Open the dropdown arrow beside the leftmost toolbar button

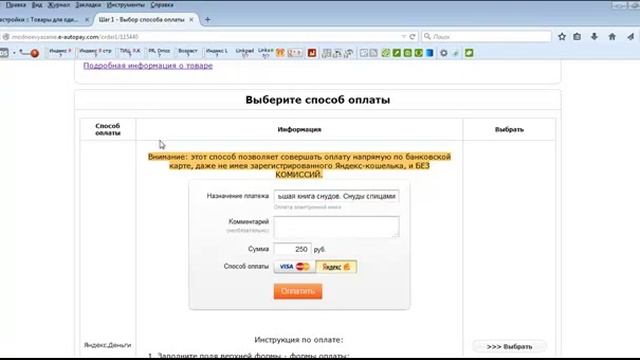[14, 53]
